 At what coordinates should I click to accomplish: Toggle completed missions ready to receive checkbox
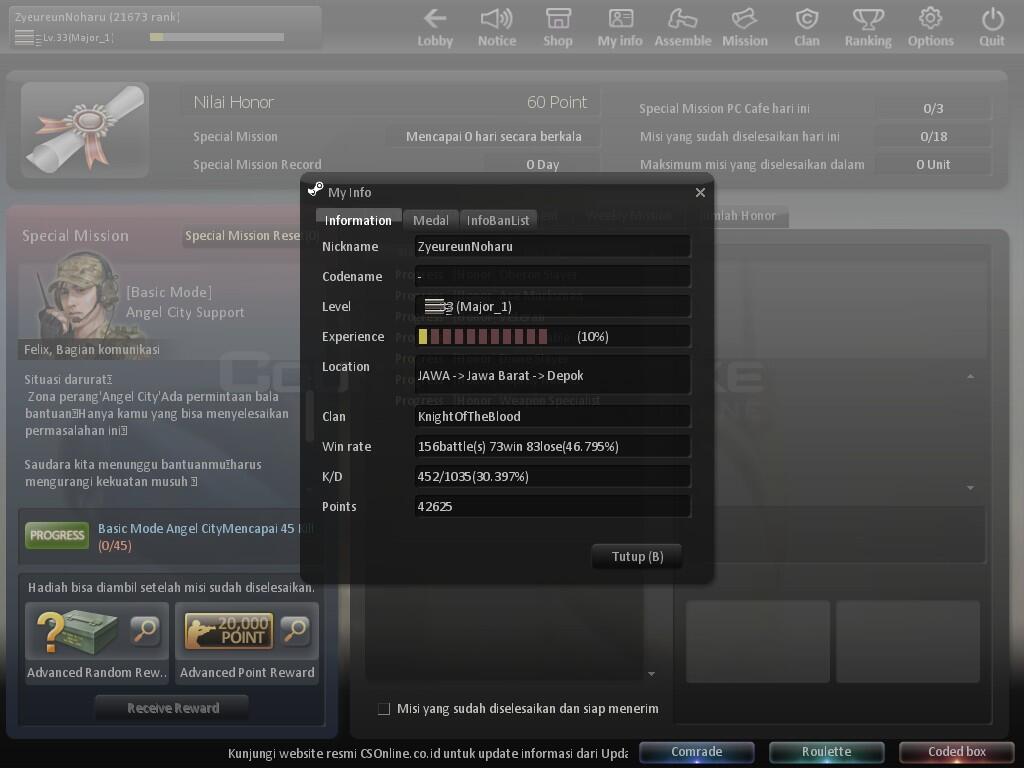point(384,709)
